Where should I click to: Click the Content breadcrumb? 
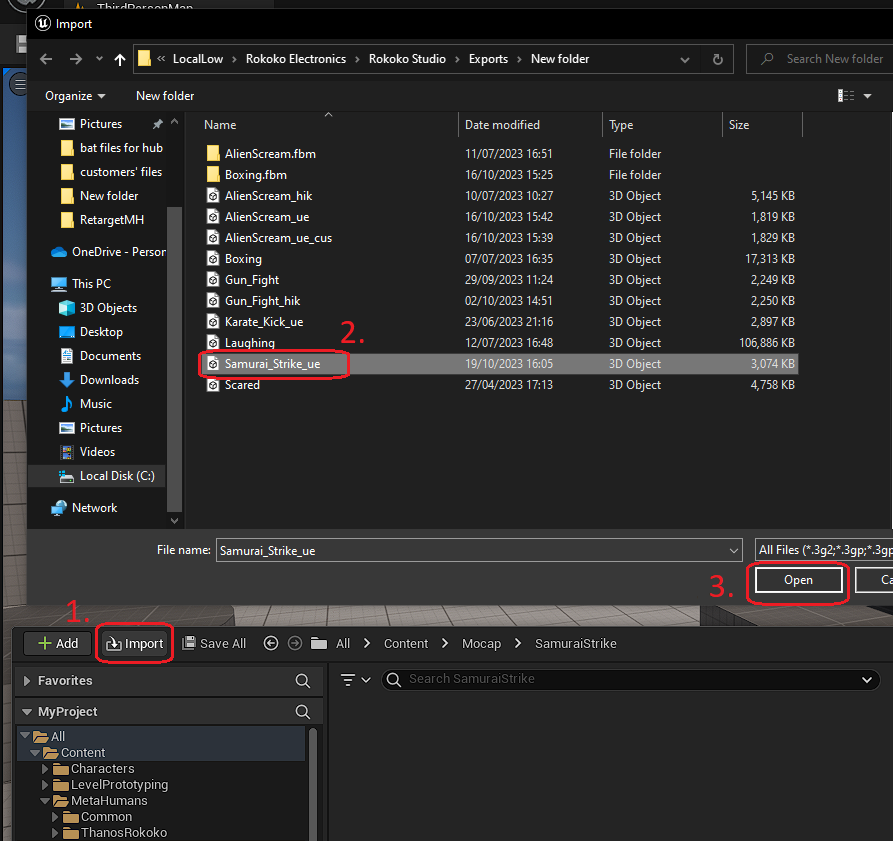pyautogui.click(x=405, y=643)
